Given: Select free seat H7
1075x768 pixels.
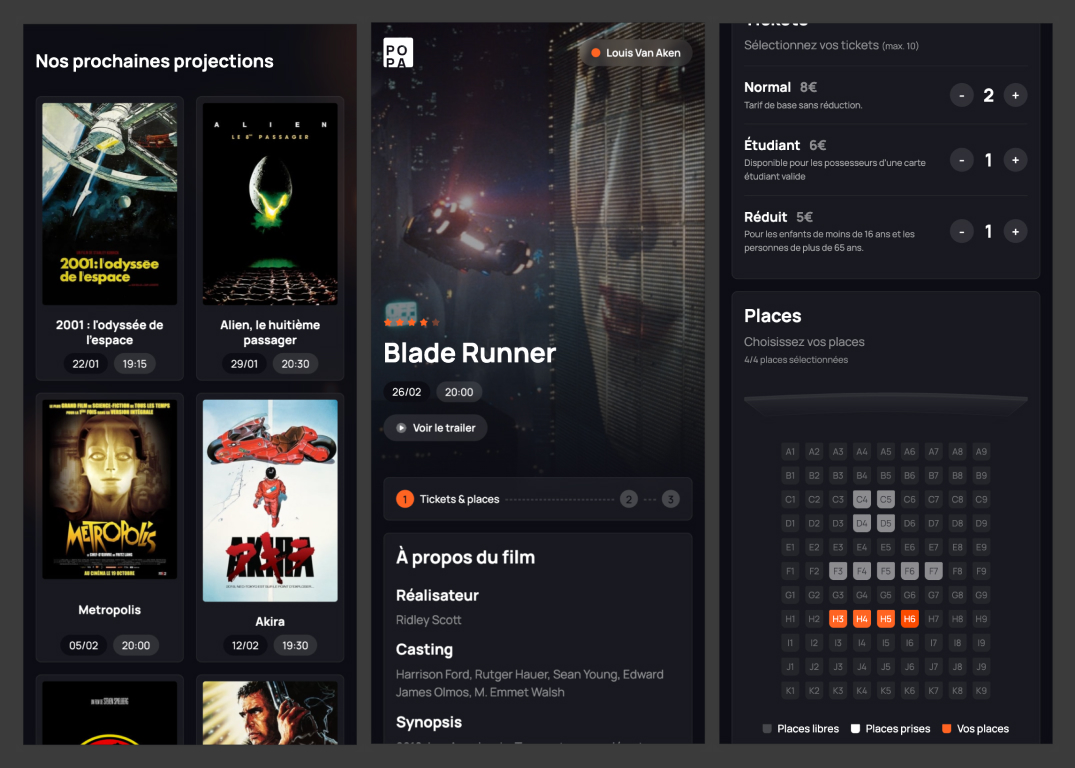Looking at the screenshot, I should [x=933, y=619].
